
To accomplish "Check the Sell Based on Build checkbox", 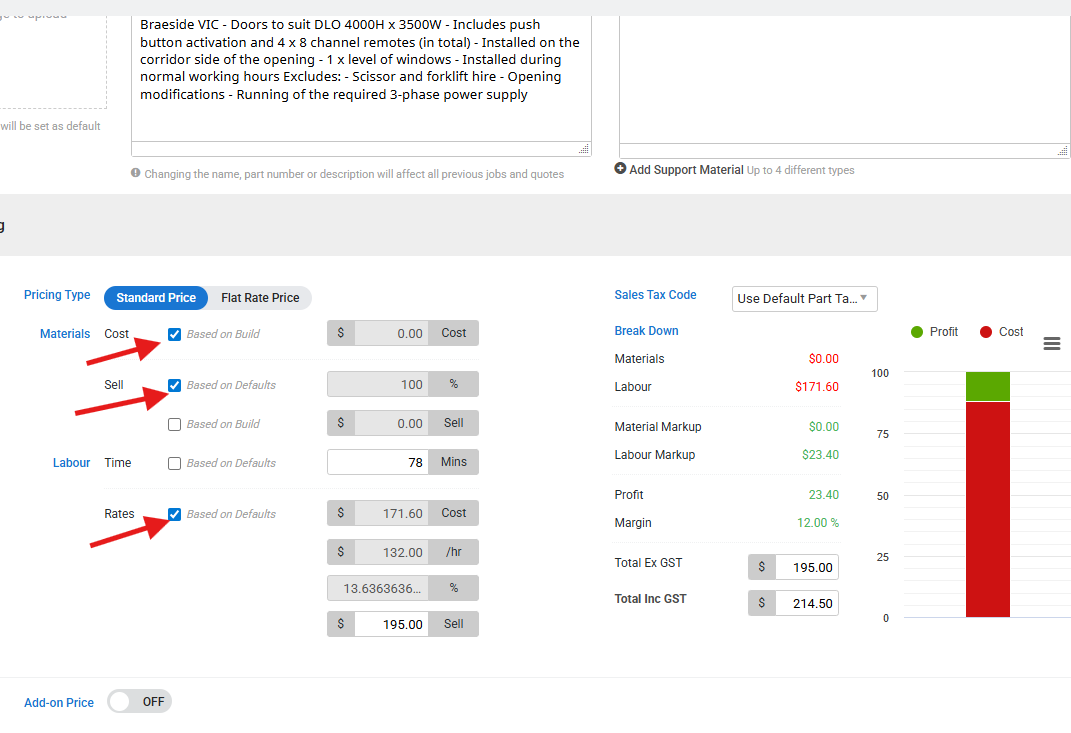I will pos(175,424).
